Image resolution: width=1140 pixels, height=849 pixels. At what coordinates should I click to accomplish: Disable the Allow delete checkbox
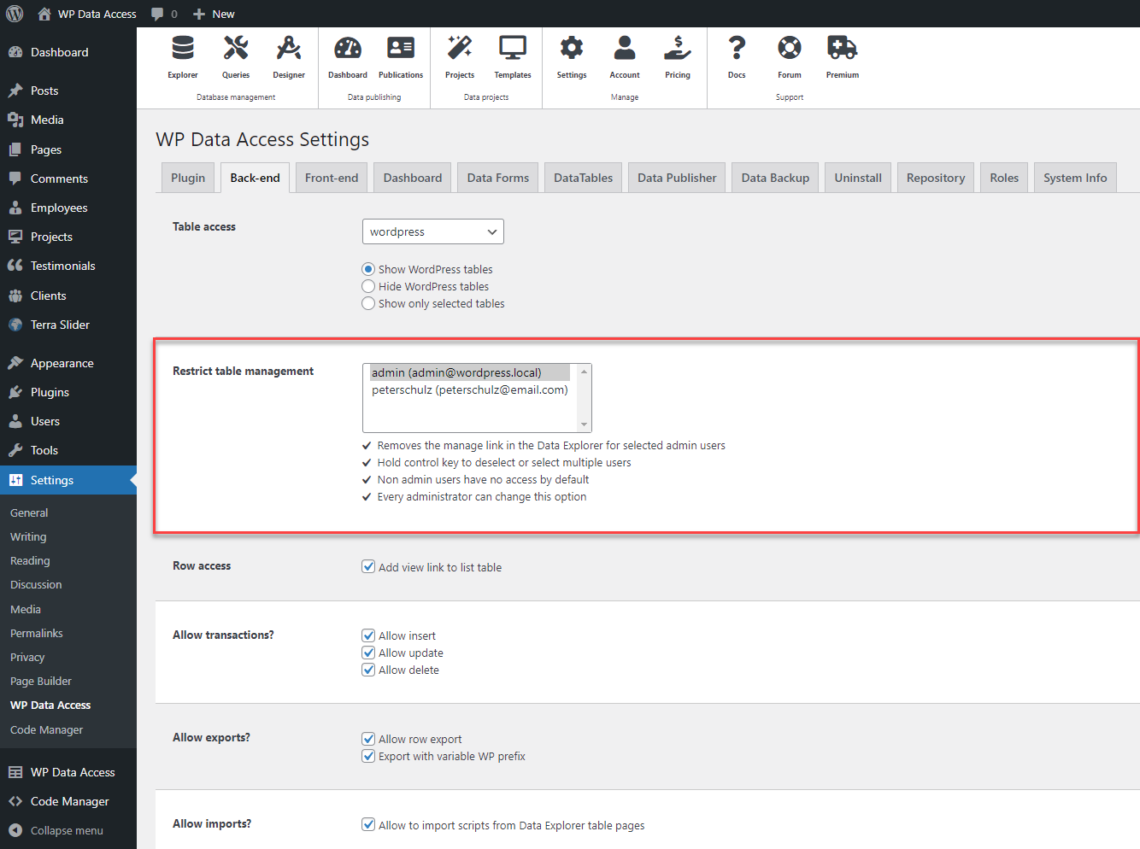369,669
